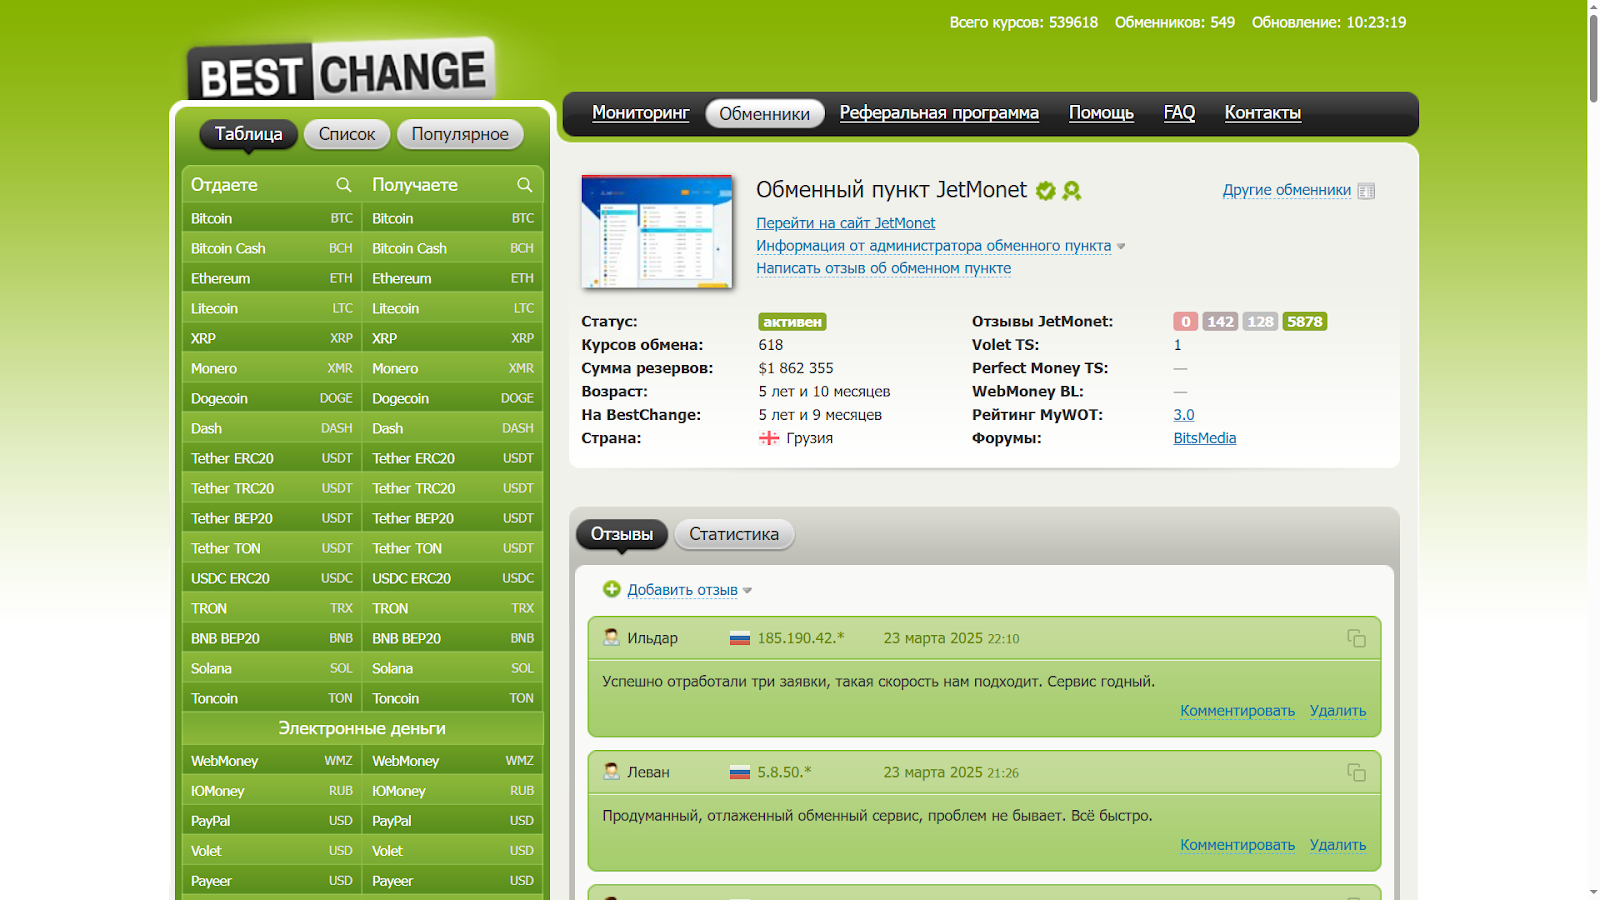This screenshot has height=900, width=1600.
Task: Open the FAQ menu item
Action: pos(1178,113)
